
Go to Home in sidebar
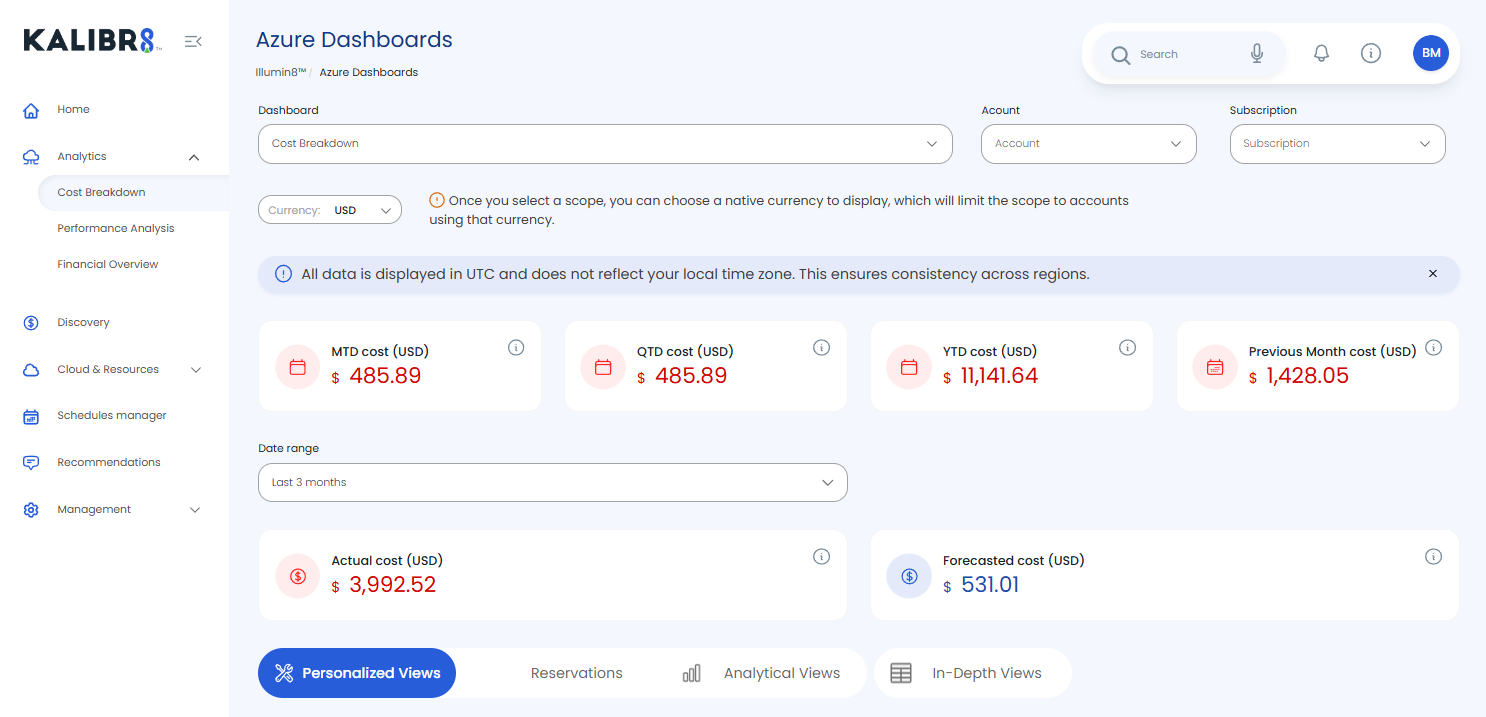pyautogui.click(x=73, y=110)
